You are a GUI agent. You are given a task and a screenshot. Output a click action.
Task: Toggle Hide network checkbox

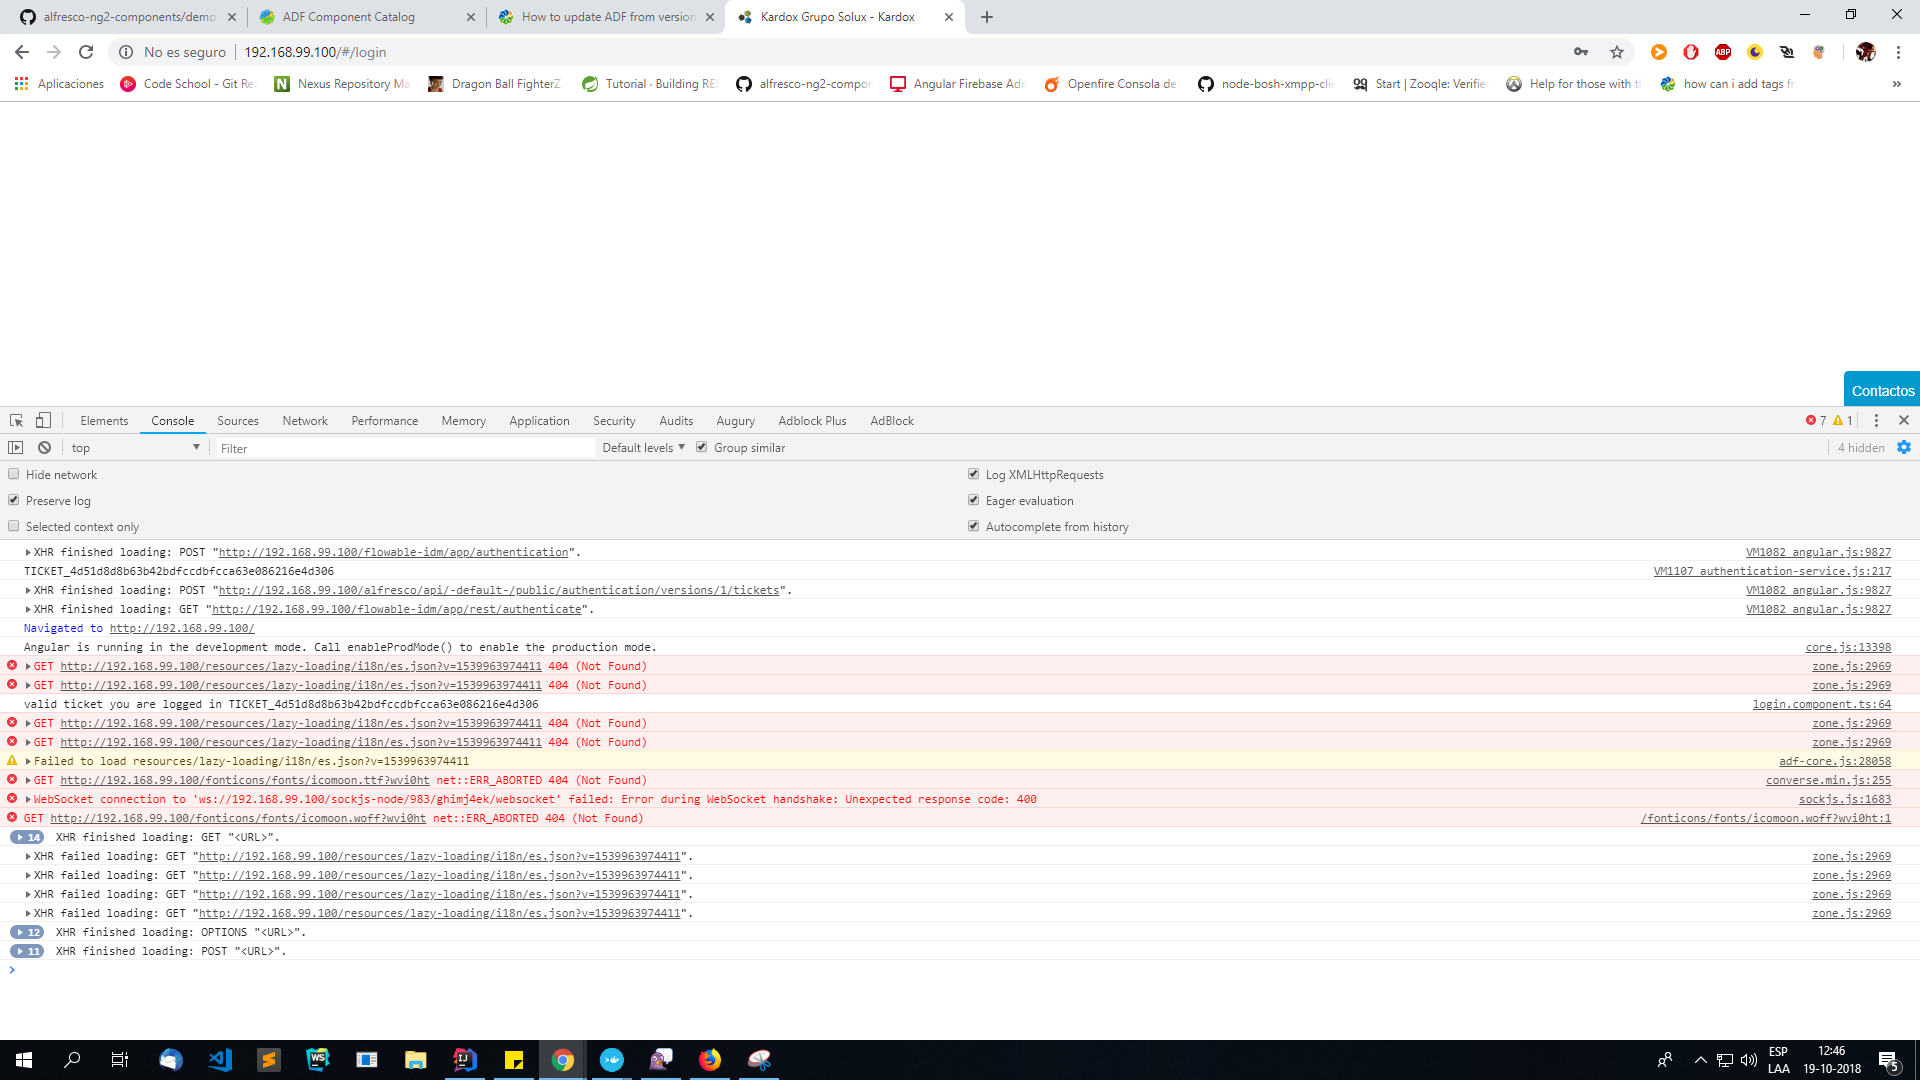(14, 474)
